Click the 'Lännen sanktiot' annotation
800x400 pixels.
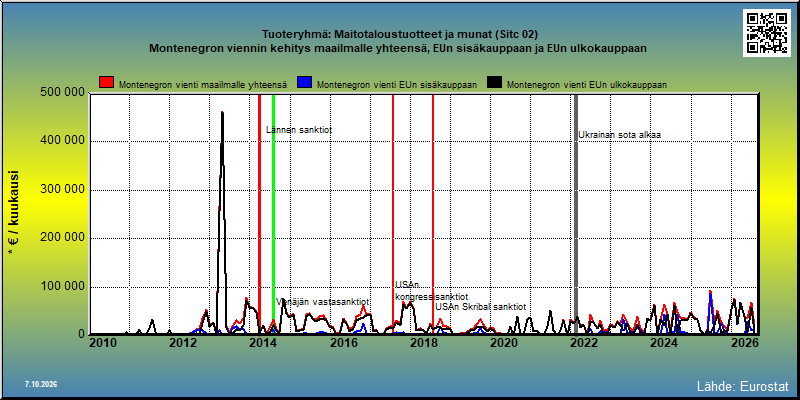coord(299,130)
